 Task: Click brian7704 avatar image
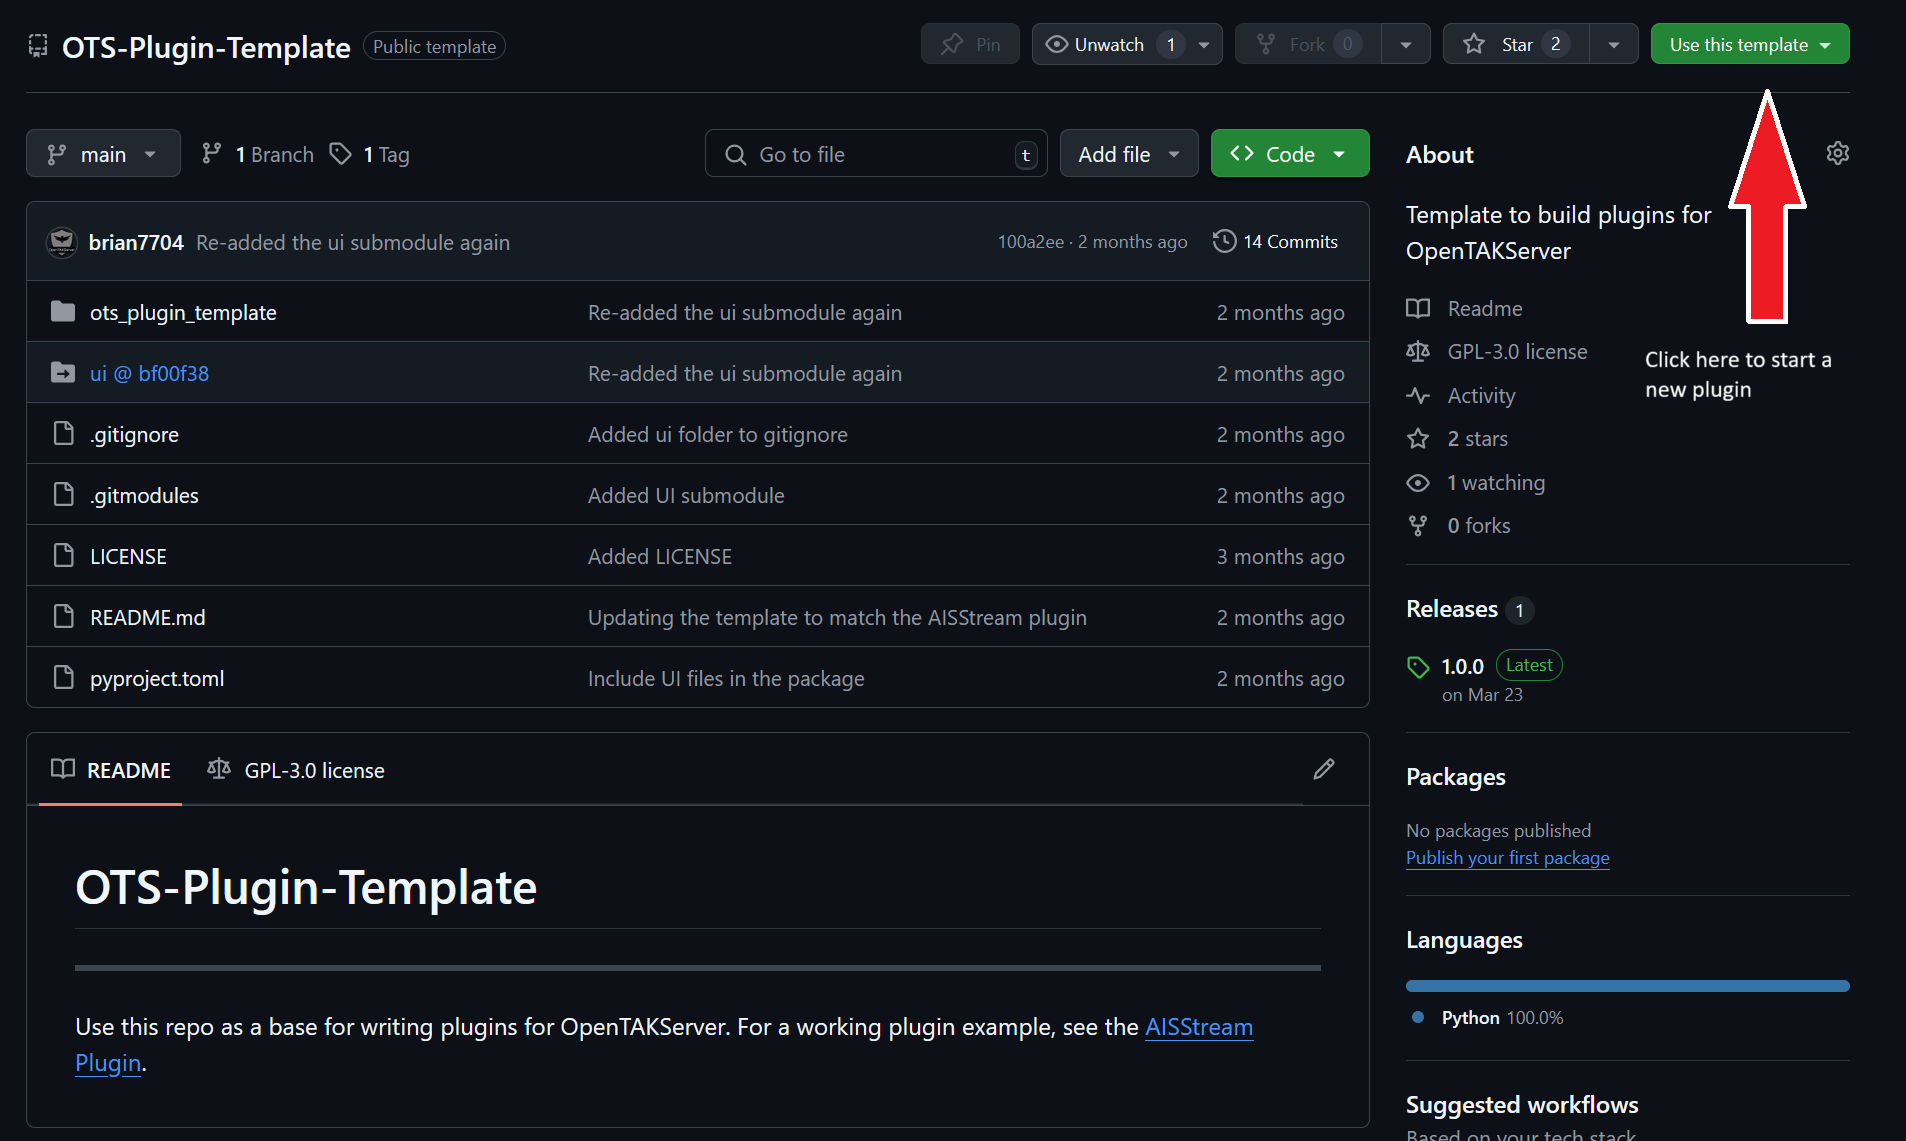coord(62,242)
